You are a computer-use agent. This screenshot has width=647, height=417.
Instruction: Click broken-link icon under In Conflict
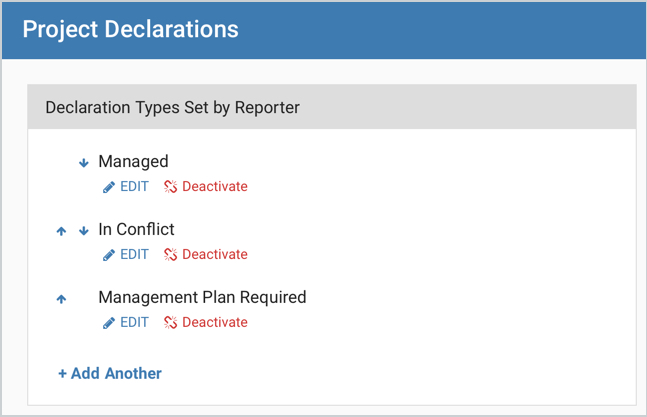pos(170,255)
